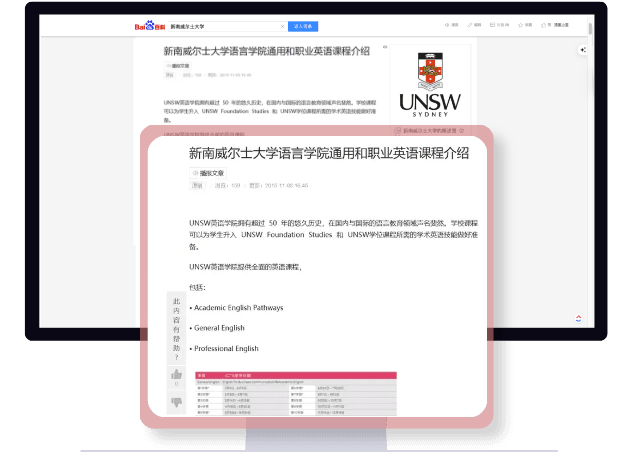Click the General English bullet item

pos(218,328)
